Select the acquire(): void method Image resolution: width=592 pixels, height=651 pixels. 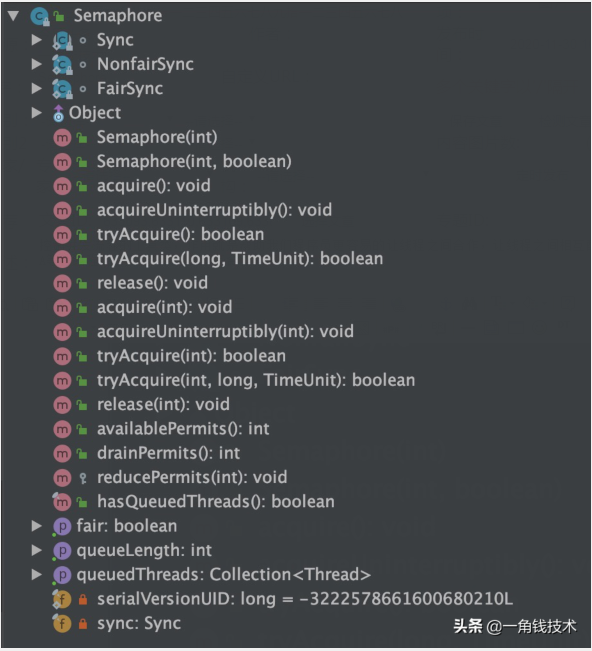pos(154,186)
